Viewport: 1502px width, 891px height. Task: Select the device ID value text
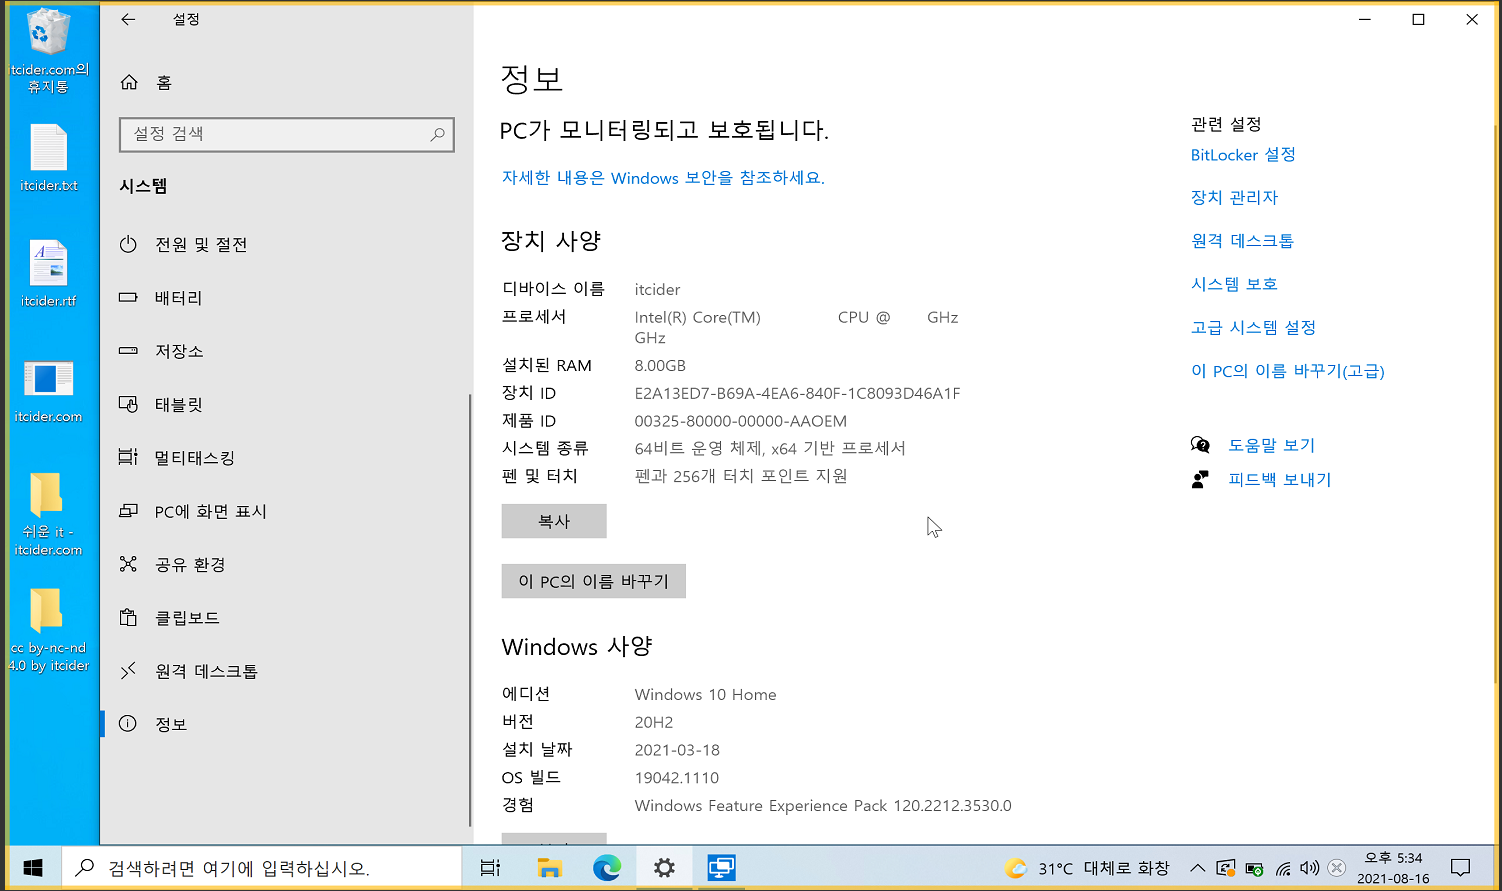coord(797,393)
